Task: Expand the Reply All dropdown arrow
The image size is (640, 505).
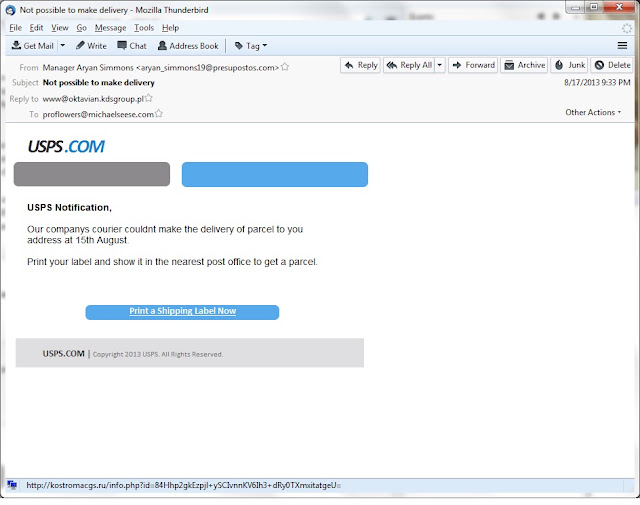Action: click(x=440, y=65)
